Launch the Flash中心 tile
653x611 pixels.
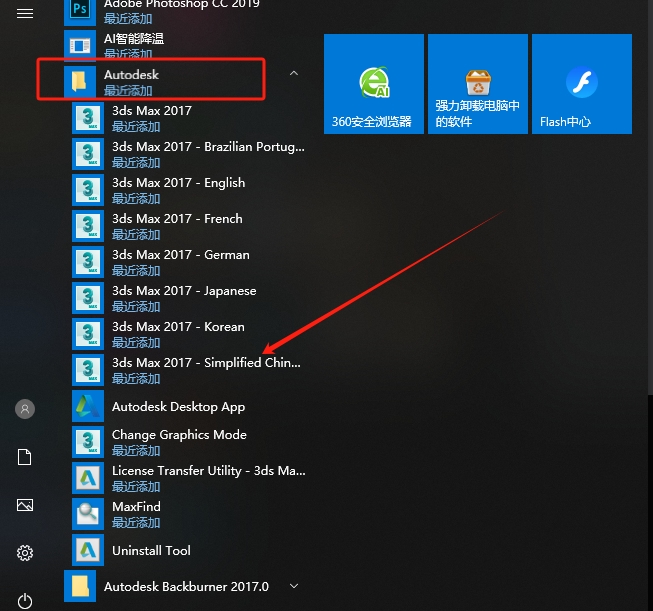click(581, 84)
